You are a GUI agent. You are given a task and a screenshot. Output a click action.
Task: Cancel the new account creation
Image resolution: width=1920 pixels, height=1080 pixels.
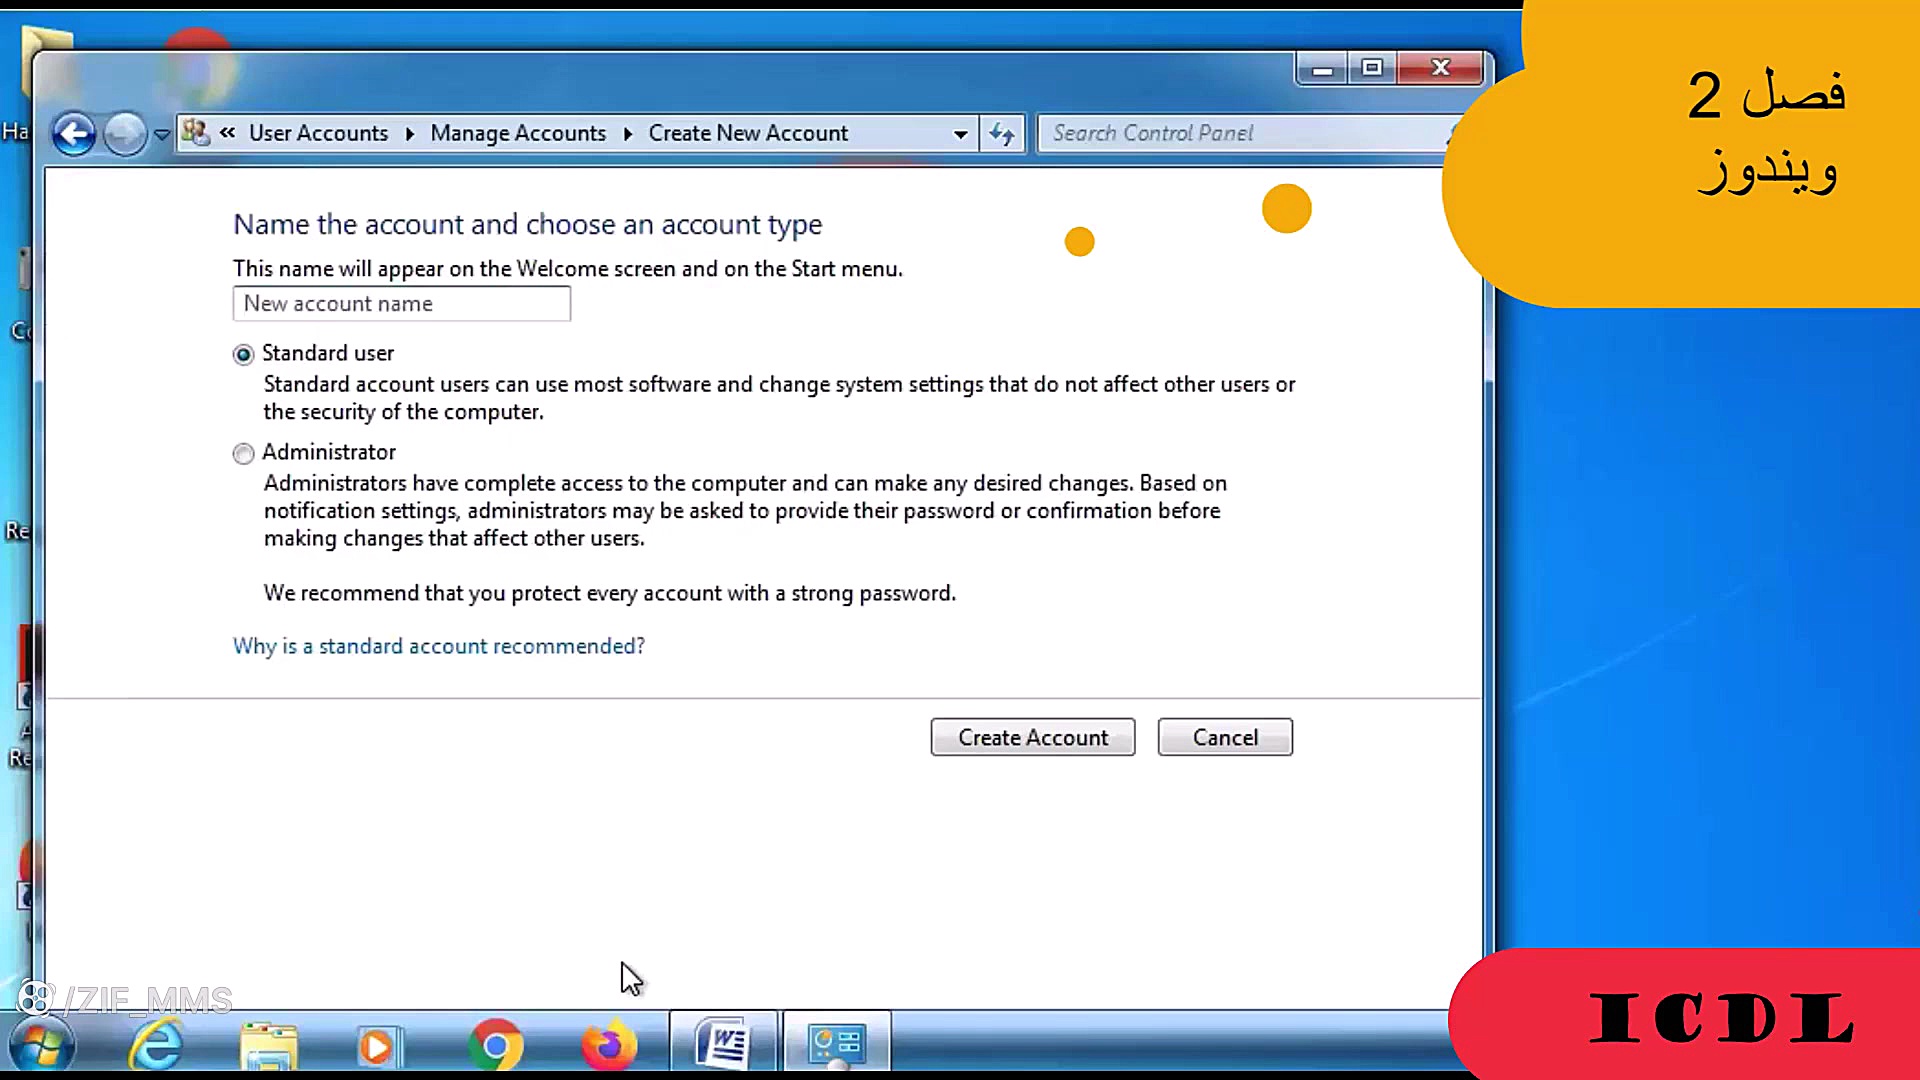point(1225,737)
